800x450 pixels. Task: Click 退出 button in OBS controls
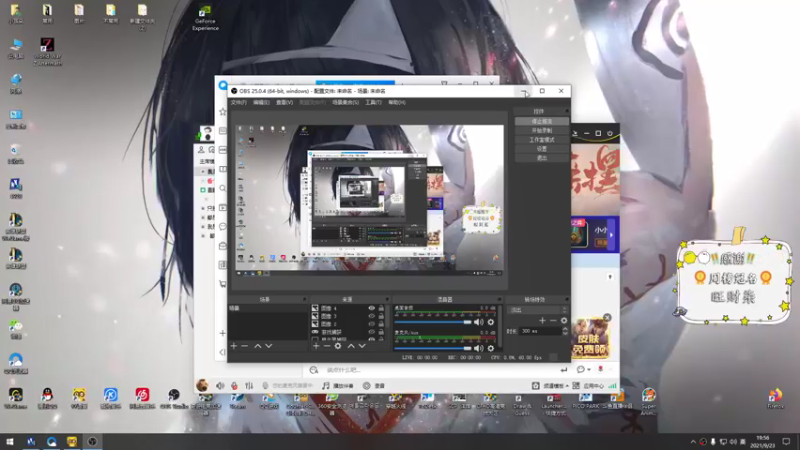(x=542, y=158)
